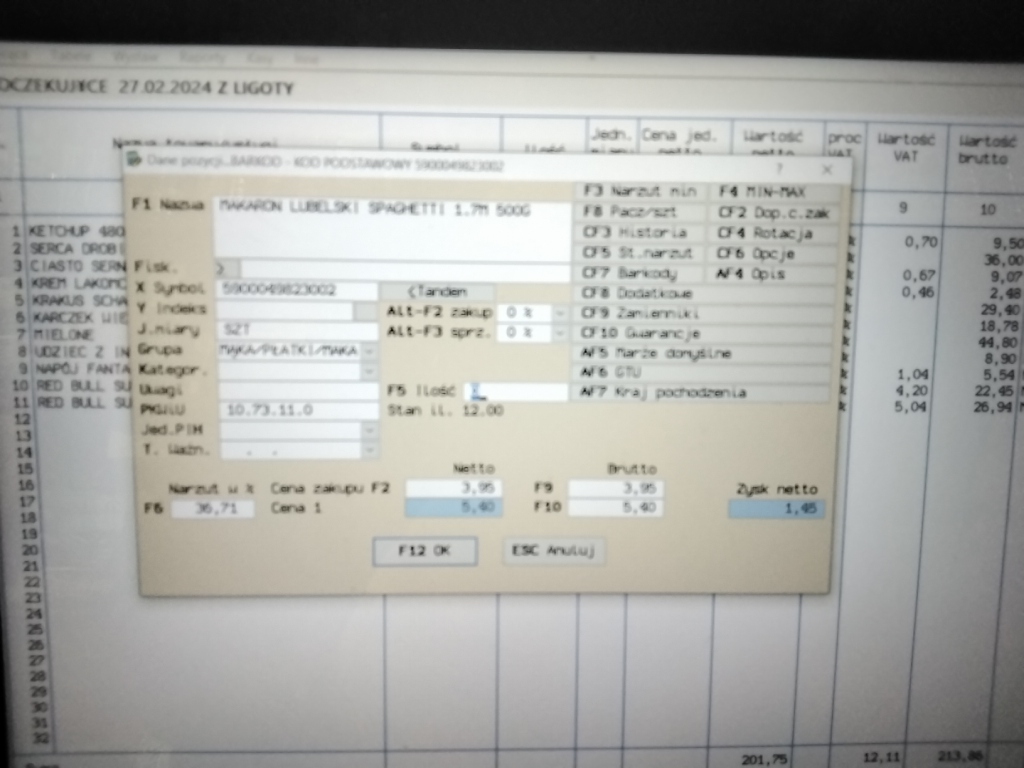
Task: Open the Grupa dropdown list
Action: (x=370, y=351)
